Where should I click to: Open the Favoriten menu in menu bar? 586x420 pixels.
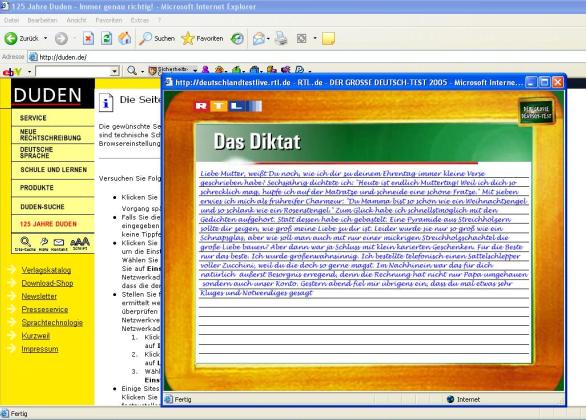click(x=109, y=20)
